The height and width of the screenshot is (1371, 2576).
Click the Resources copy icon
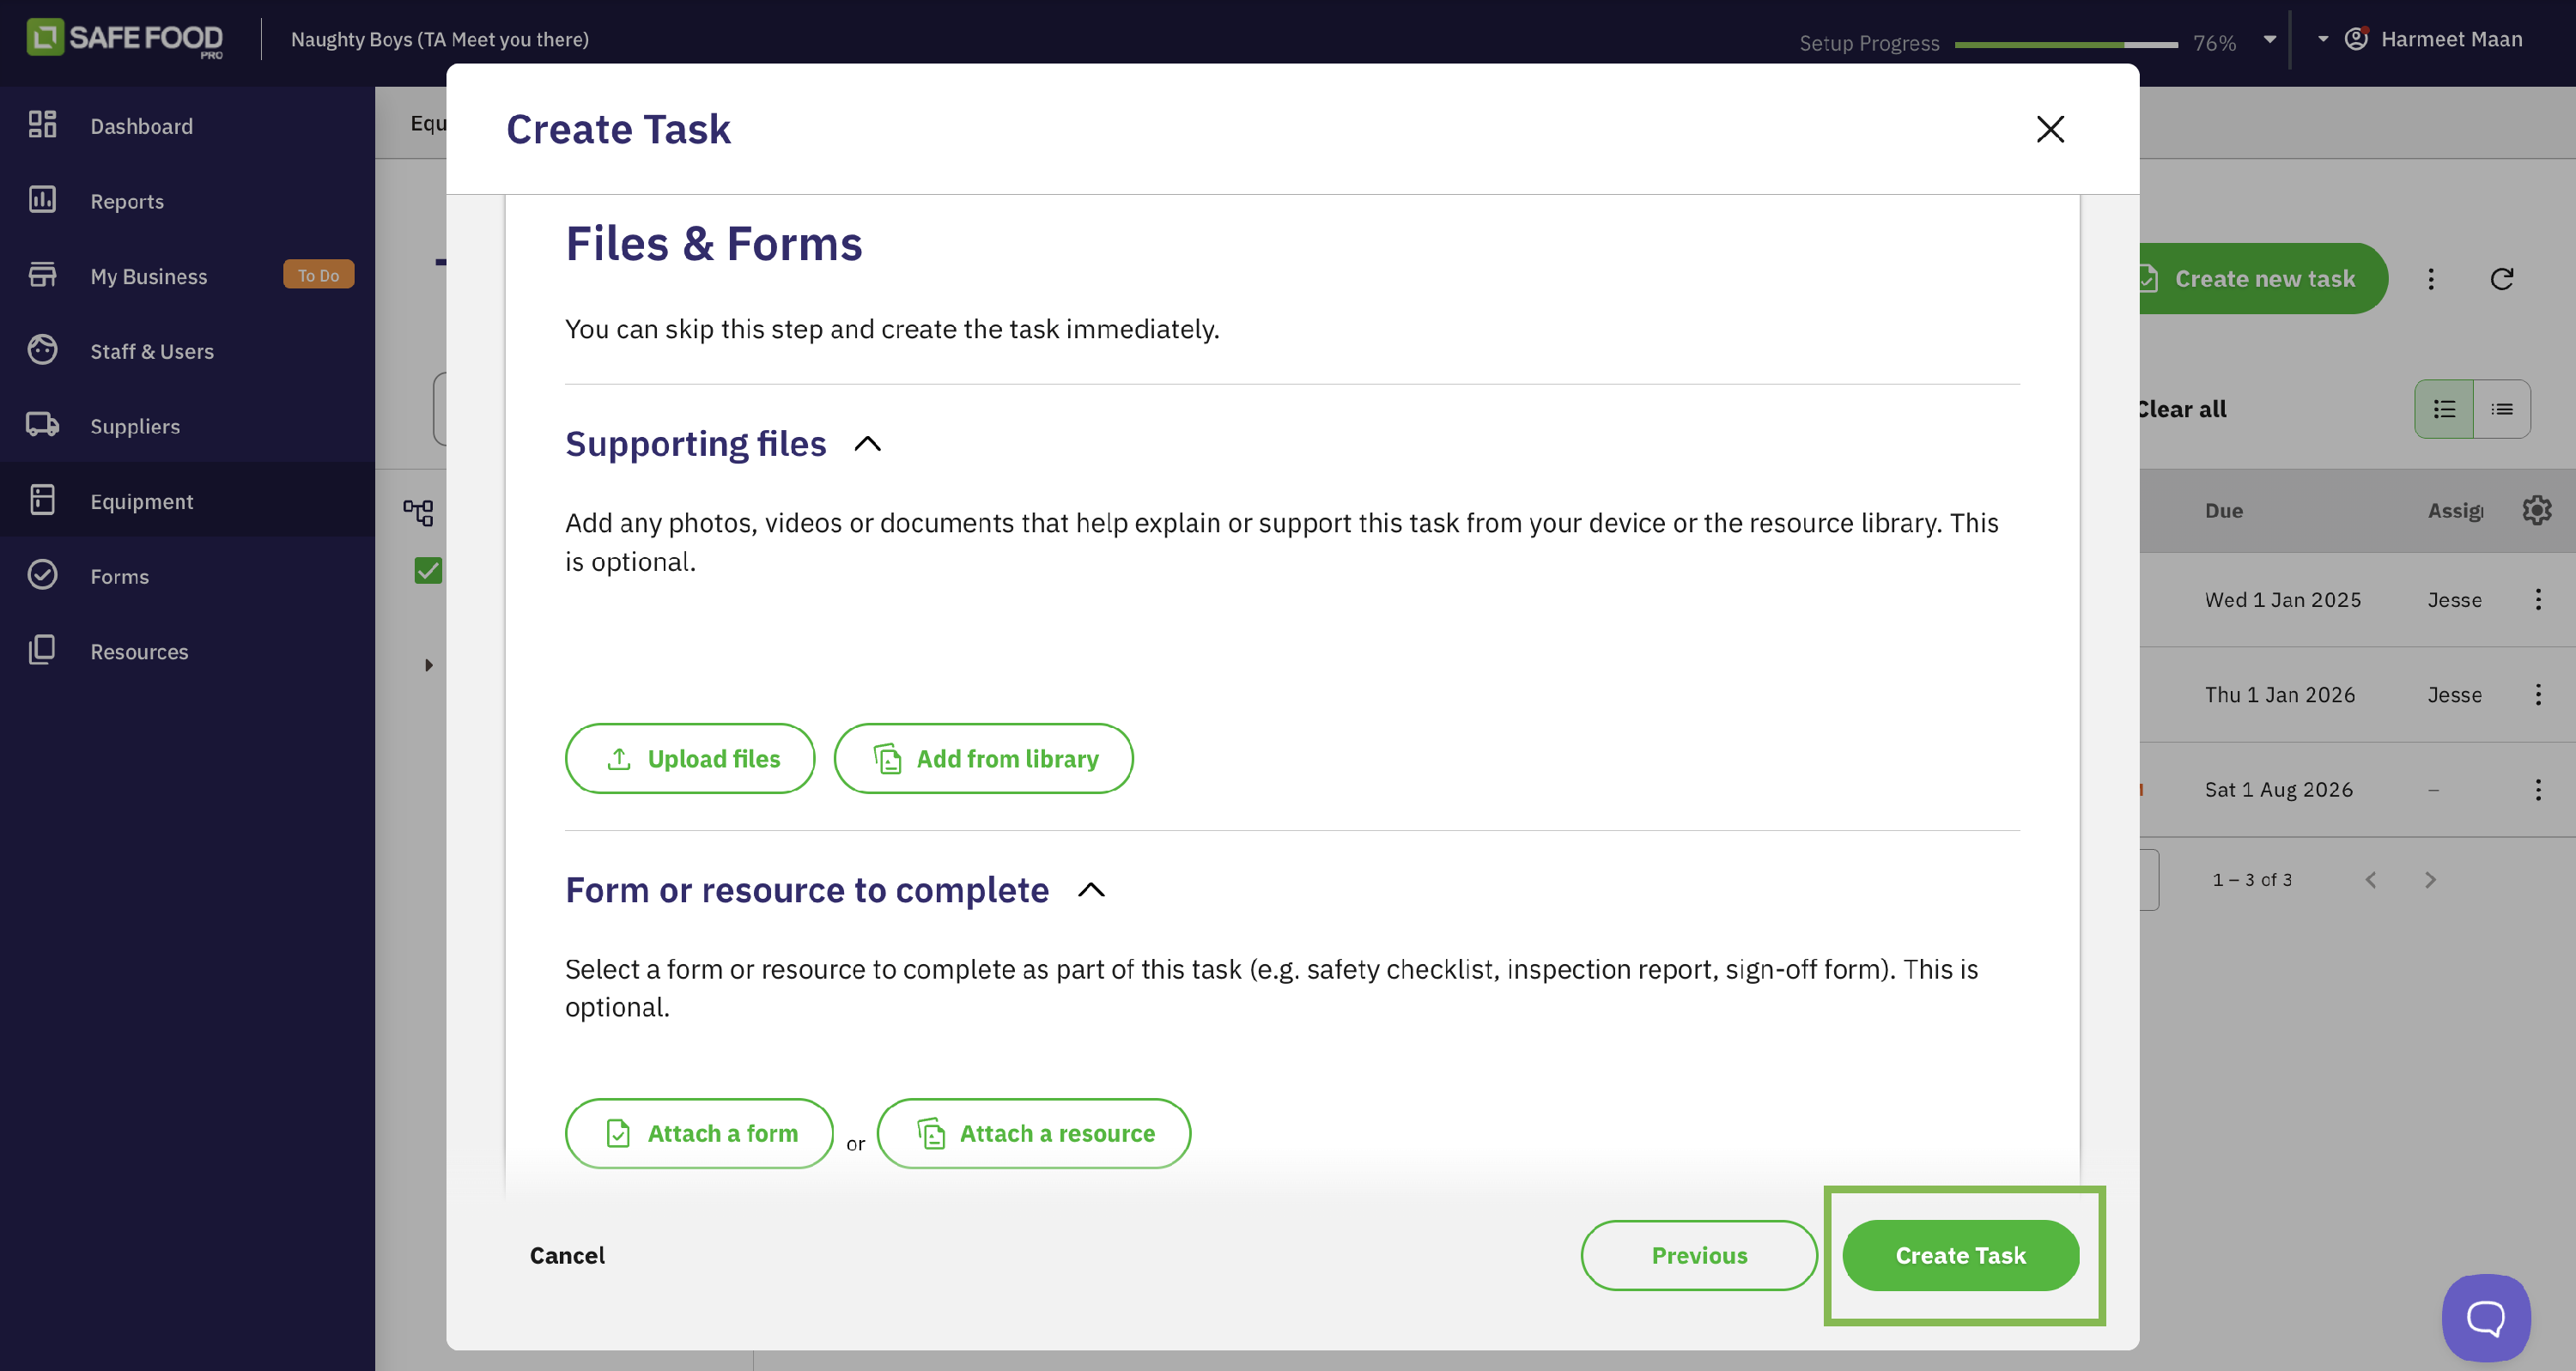42,650
